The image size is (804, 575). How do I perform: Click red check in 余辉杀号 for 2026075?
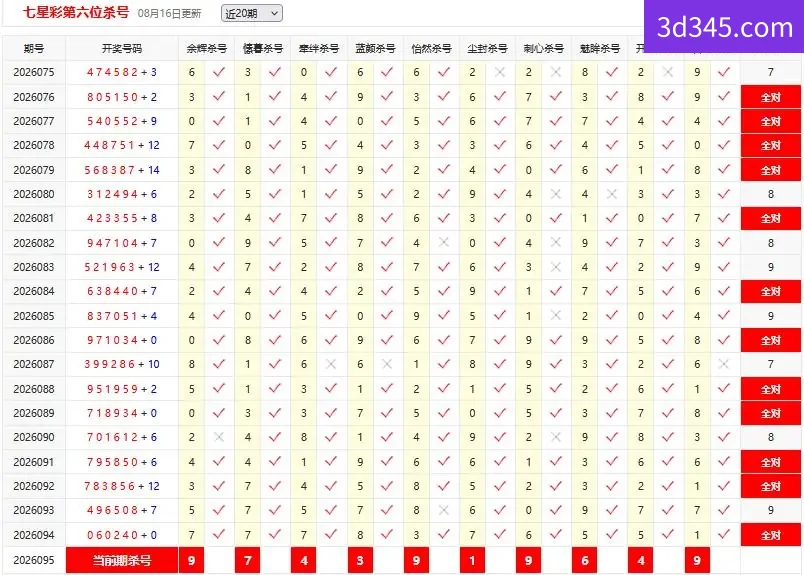pos(219,72)
